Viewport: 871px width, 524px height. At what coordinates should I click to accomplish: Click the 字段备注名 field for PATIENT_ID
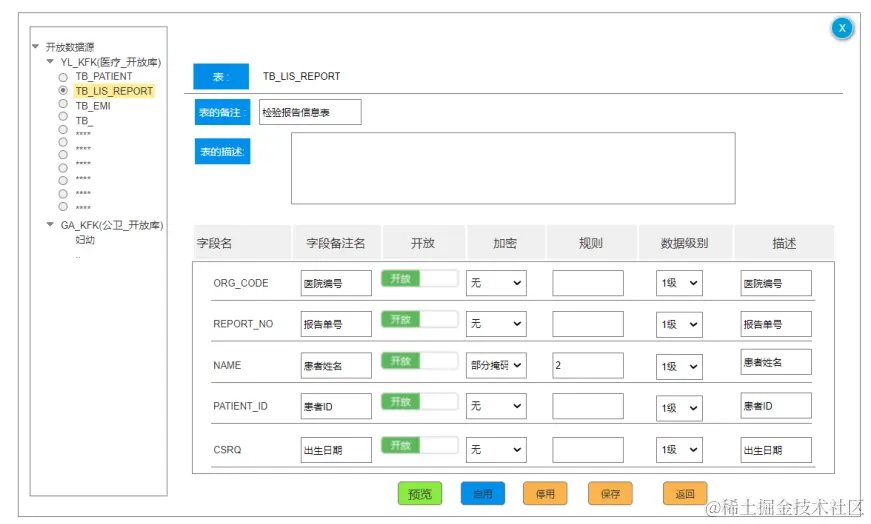click(336, 406)
